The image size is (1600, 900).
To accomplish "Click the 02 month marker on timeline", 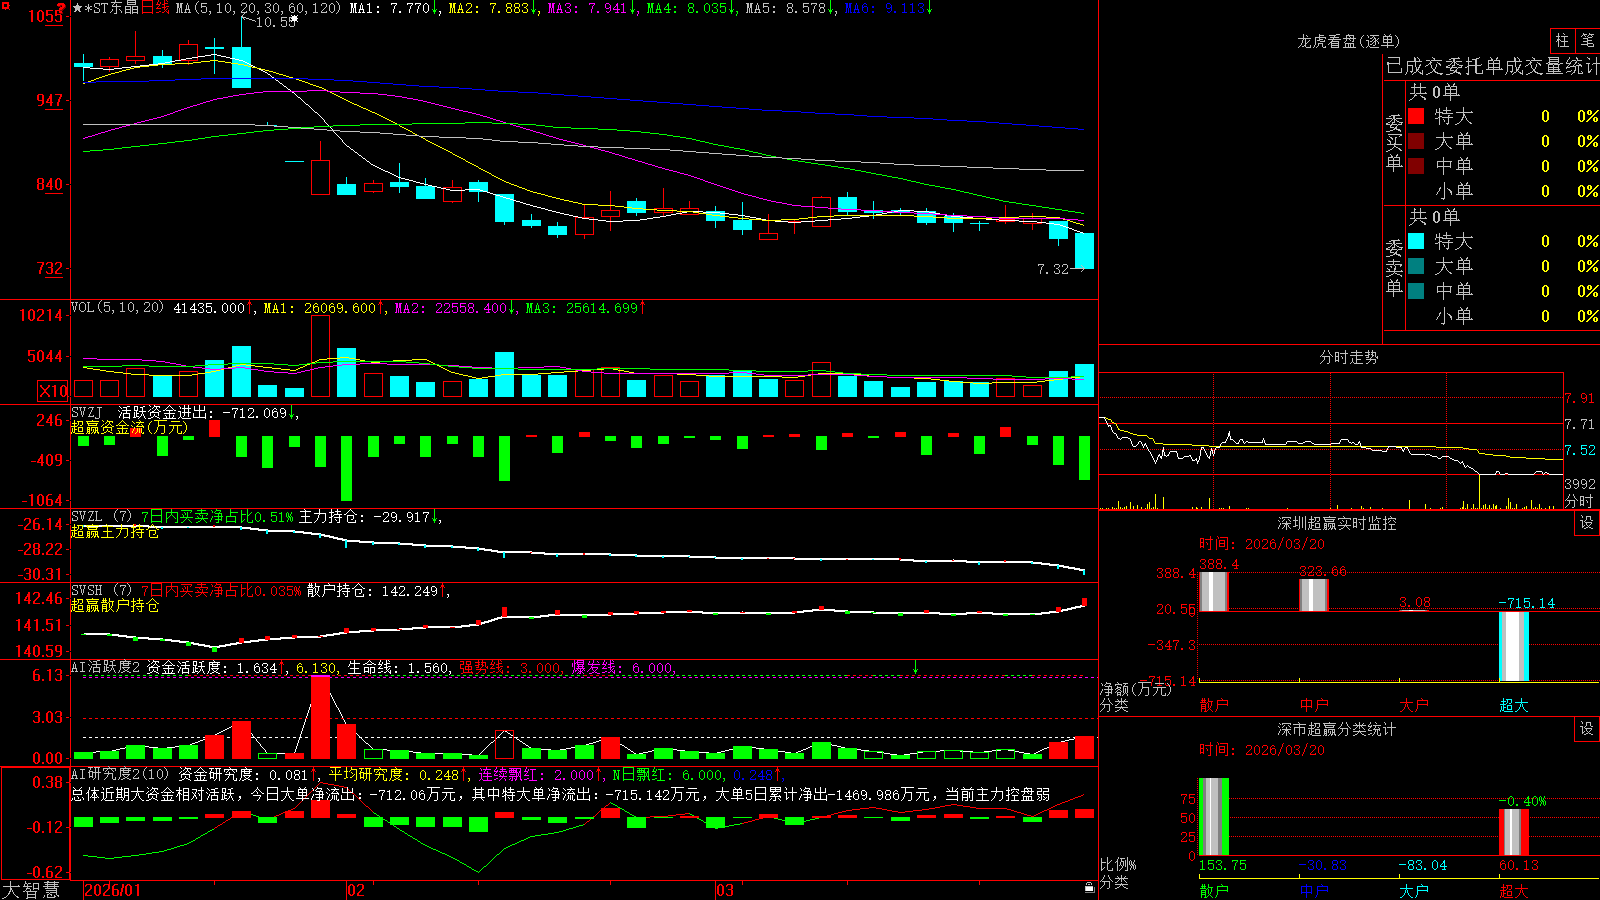I will coord(356,890).
